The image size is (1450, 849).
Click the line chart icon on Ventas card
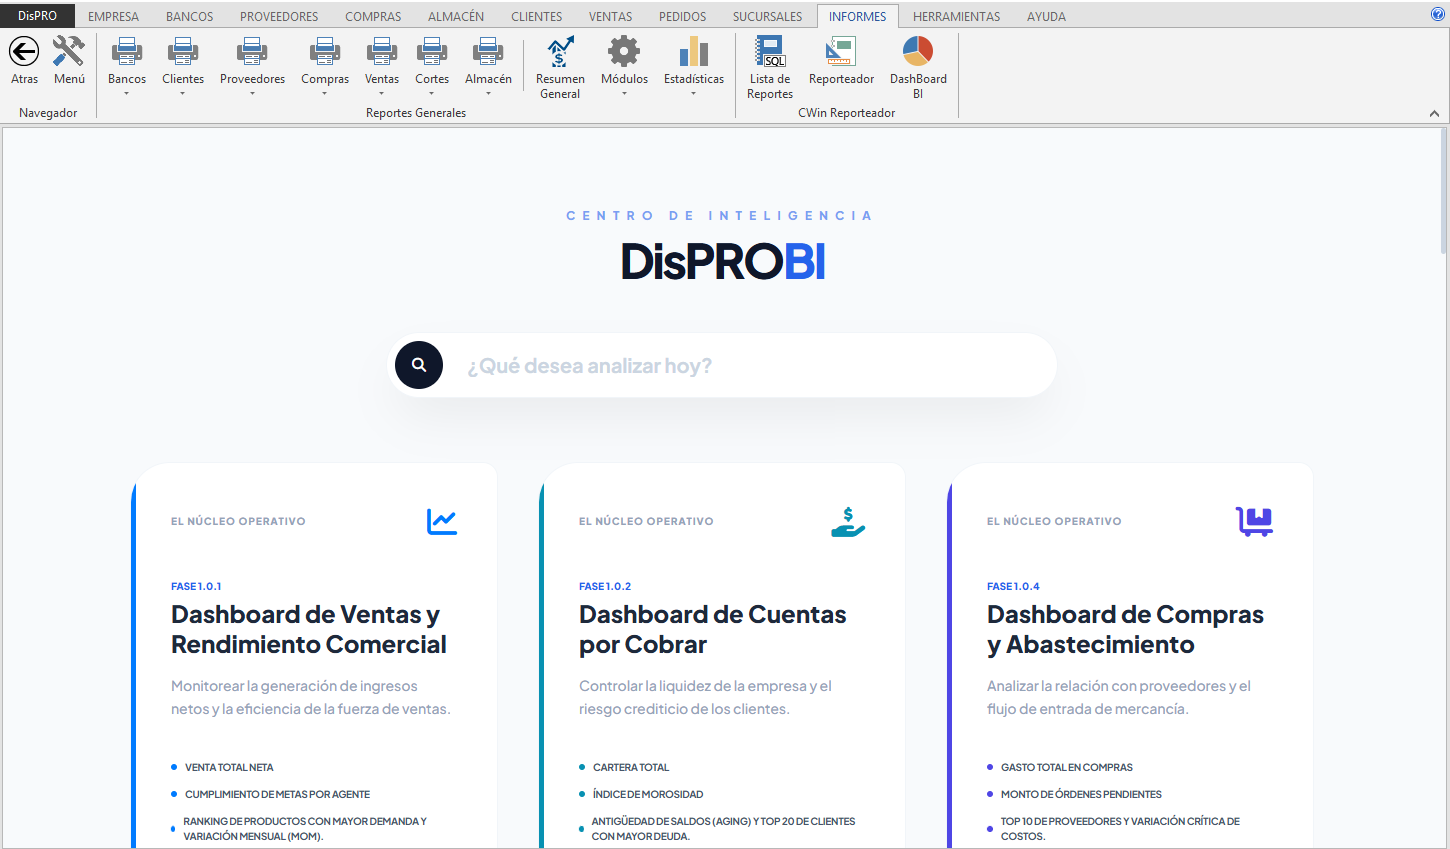click(442, 521)
